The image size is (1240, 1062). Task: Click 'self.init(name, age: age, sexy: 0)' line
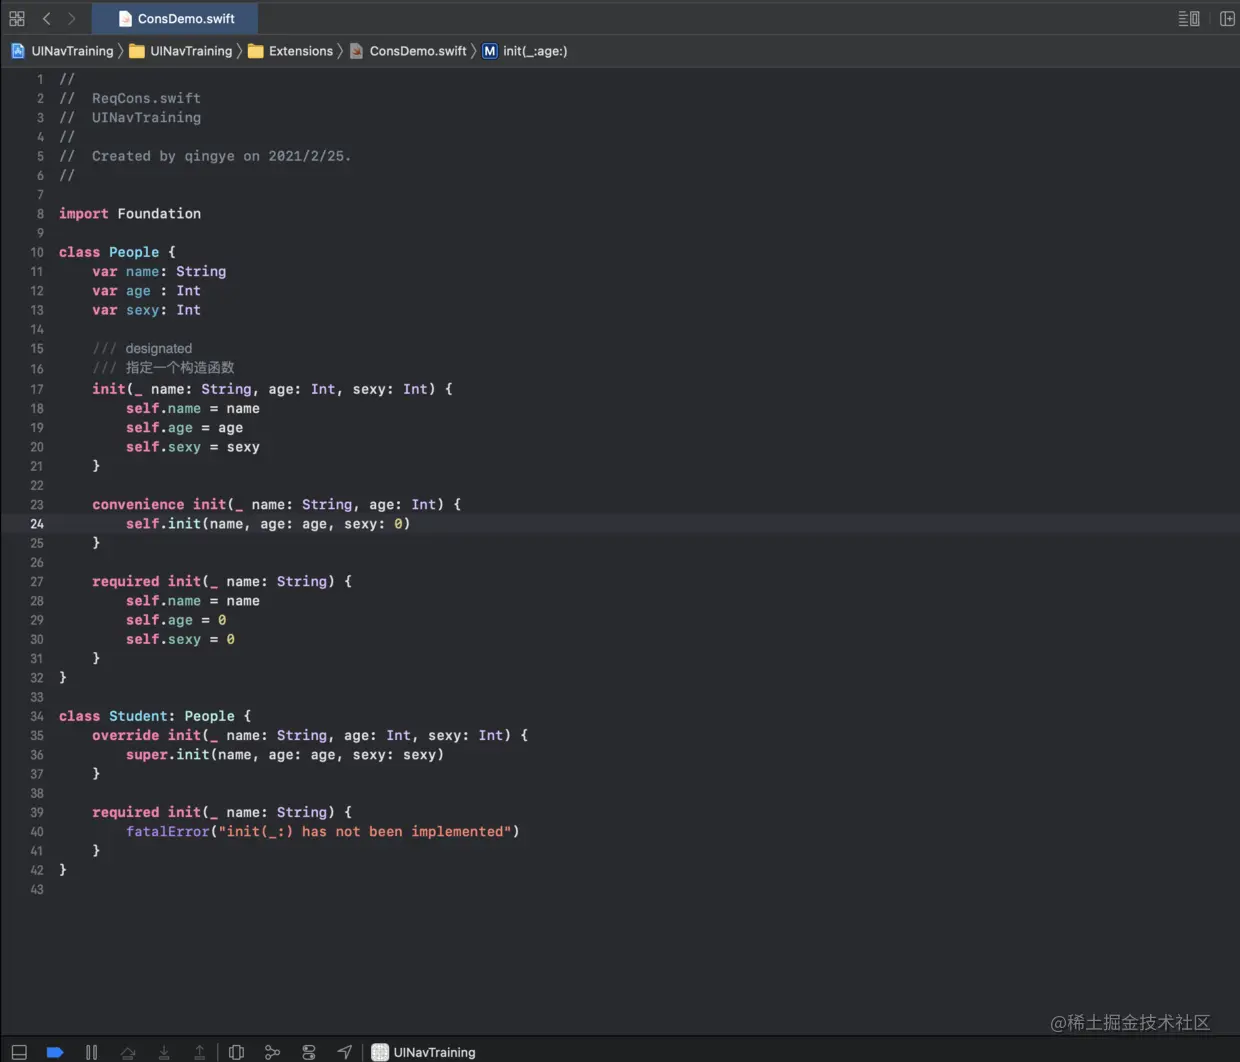tap(268, 524)
